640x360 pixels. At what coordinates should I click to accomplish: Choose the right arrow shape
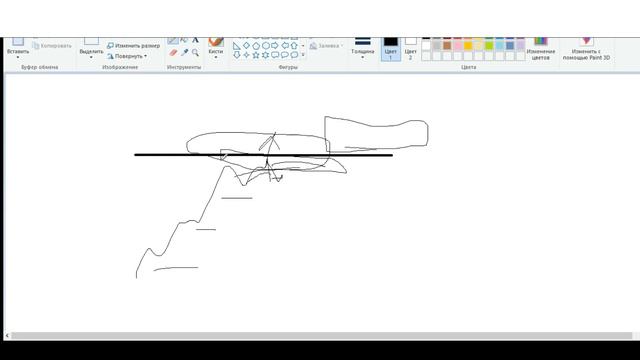point(275,46)
